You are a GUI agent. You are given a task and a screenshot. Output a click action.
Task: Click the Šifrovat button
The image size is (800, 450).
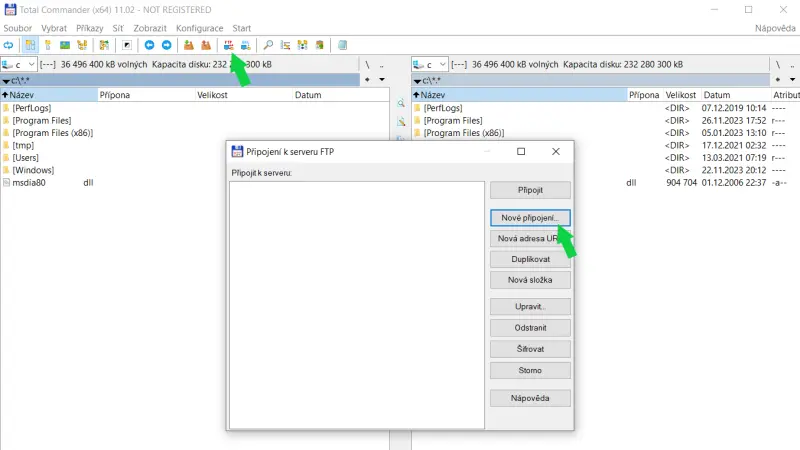click(x=530, y=349)
